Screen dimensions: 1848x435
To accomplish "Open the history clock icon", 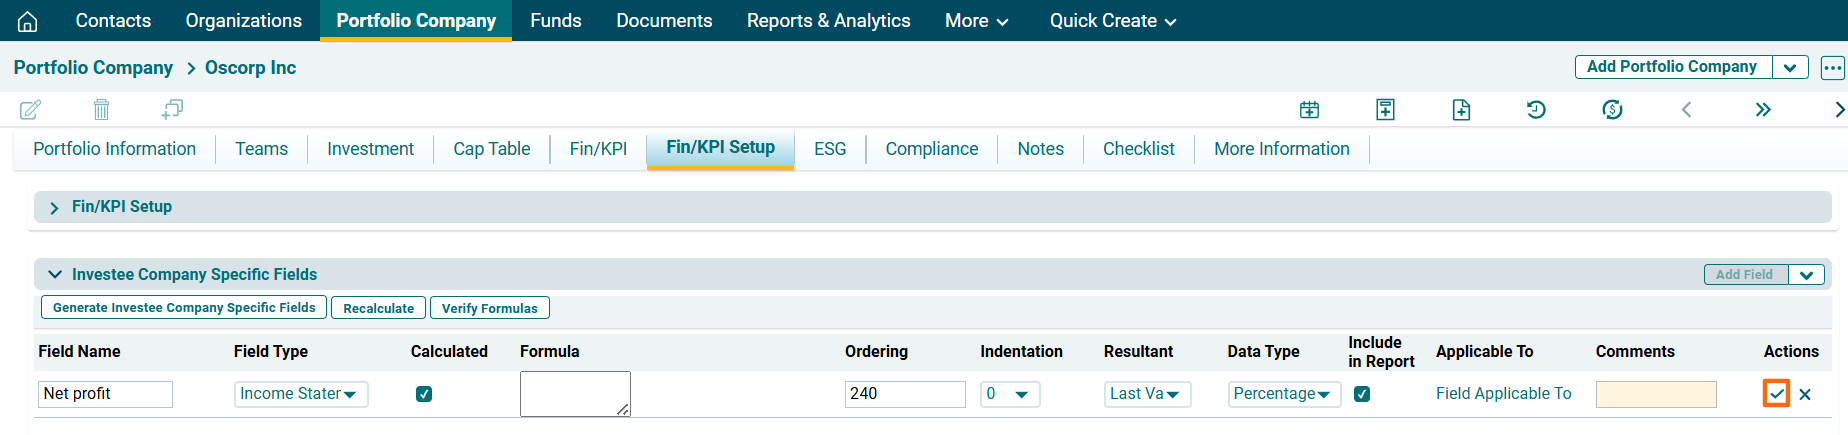I will [1536, 109].
